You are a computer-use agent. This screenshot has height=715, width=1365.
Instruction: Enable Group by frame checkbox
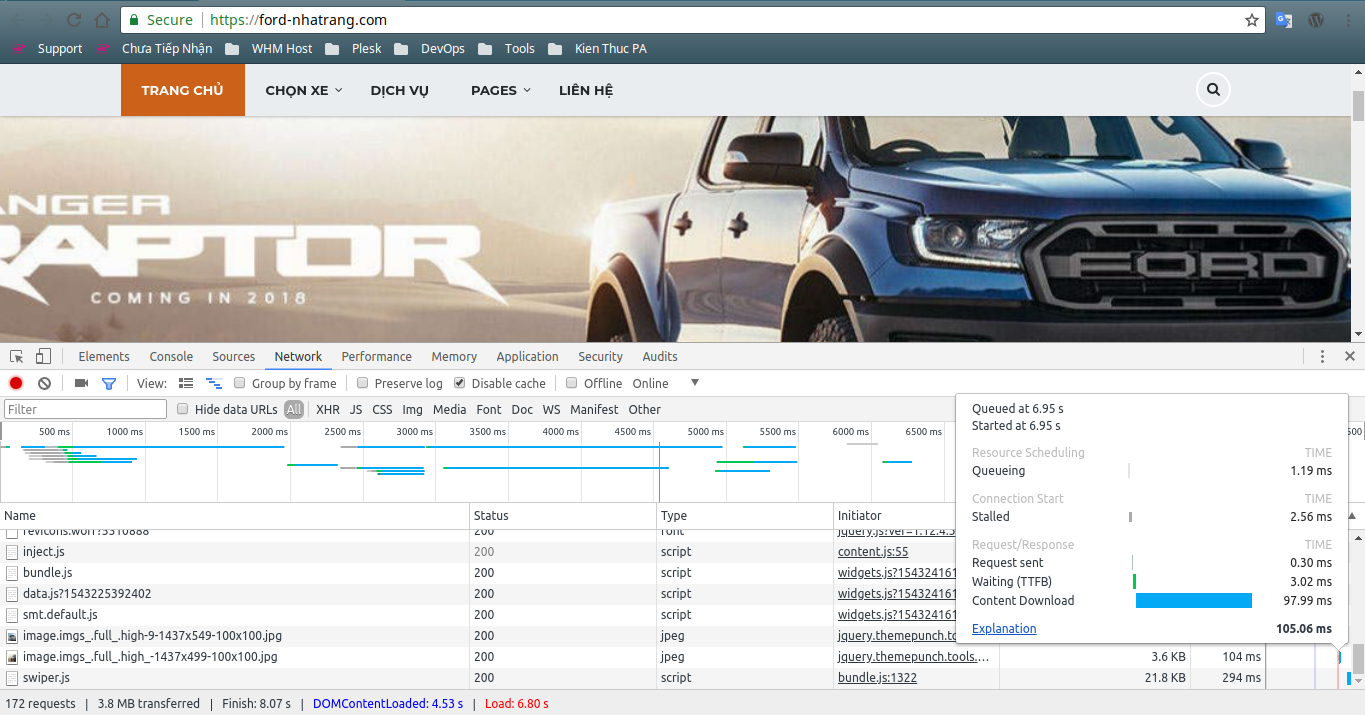(x=240, y=383)
